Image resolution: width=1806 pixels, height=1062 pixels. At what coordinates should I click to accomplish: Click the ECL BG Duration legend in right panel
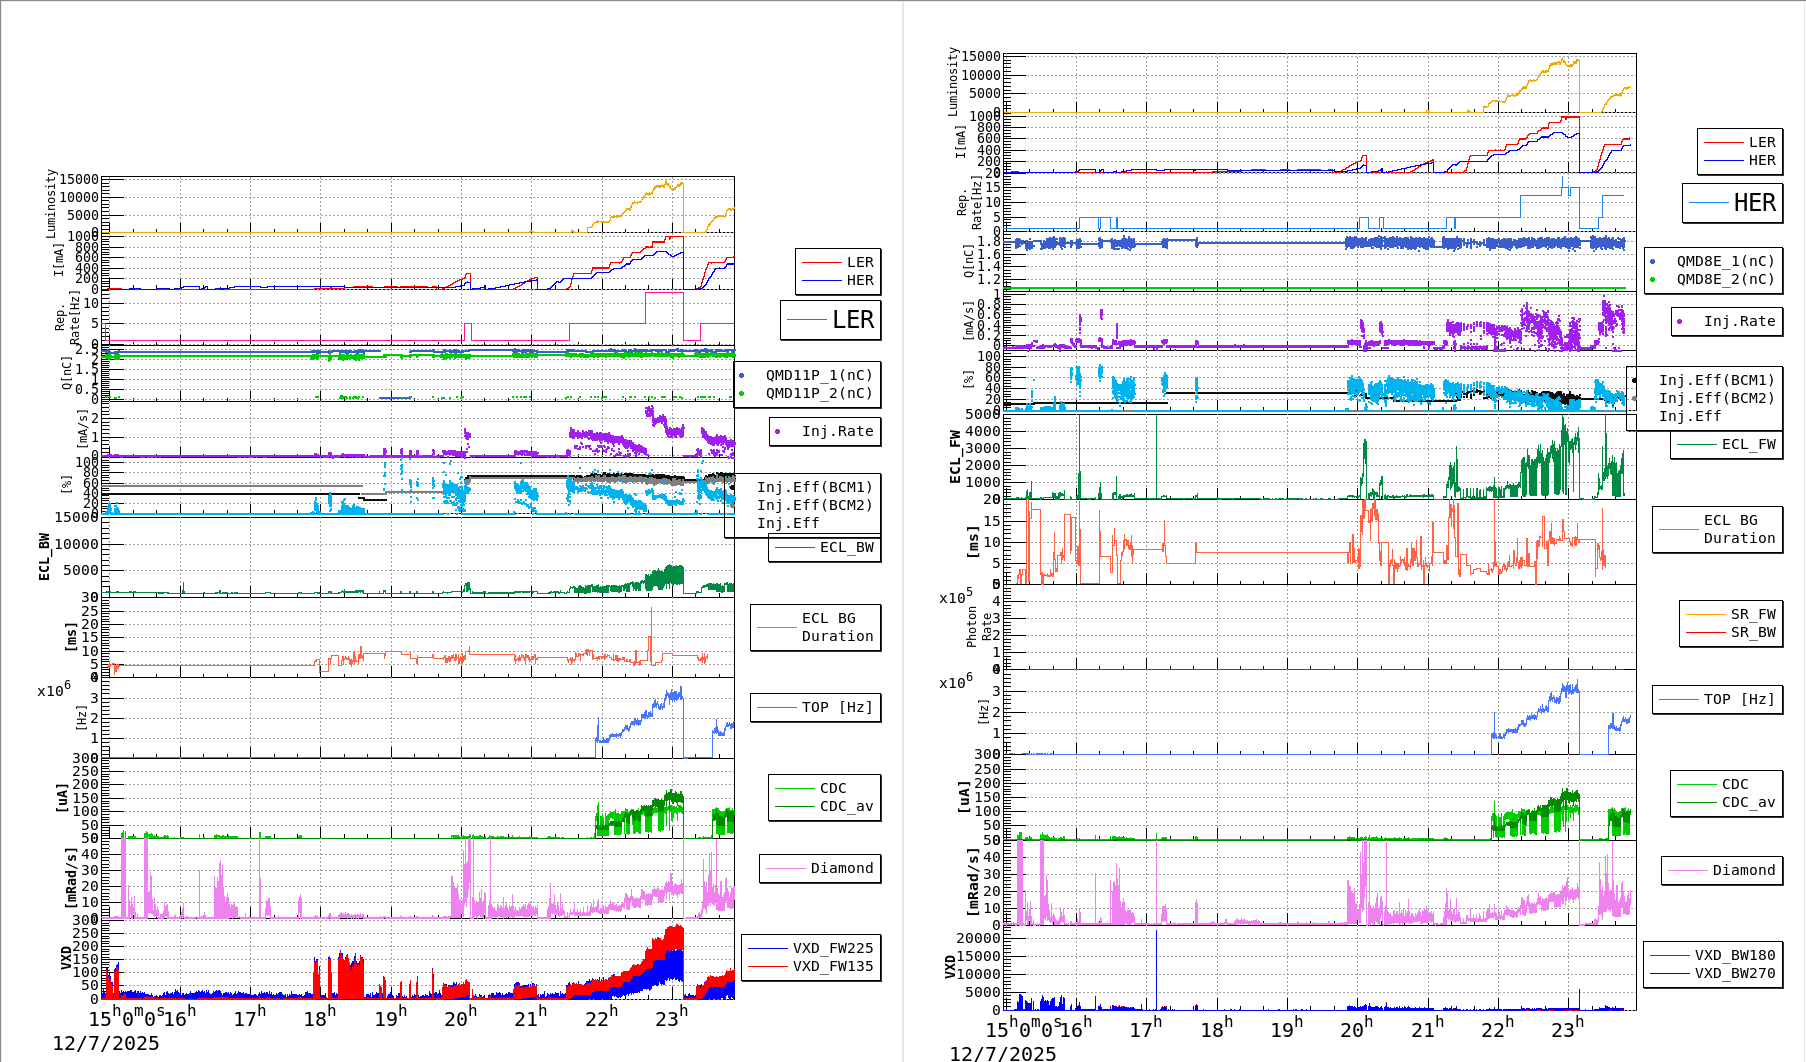[x=1717, y=530]
